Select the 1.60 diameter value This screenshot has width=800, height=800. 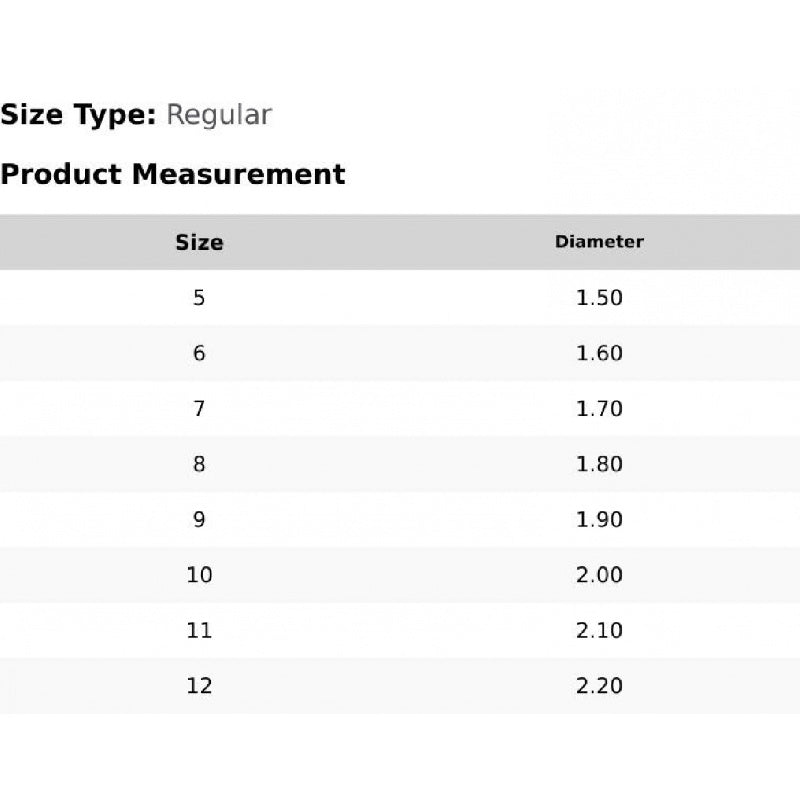coord(599,353)
